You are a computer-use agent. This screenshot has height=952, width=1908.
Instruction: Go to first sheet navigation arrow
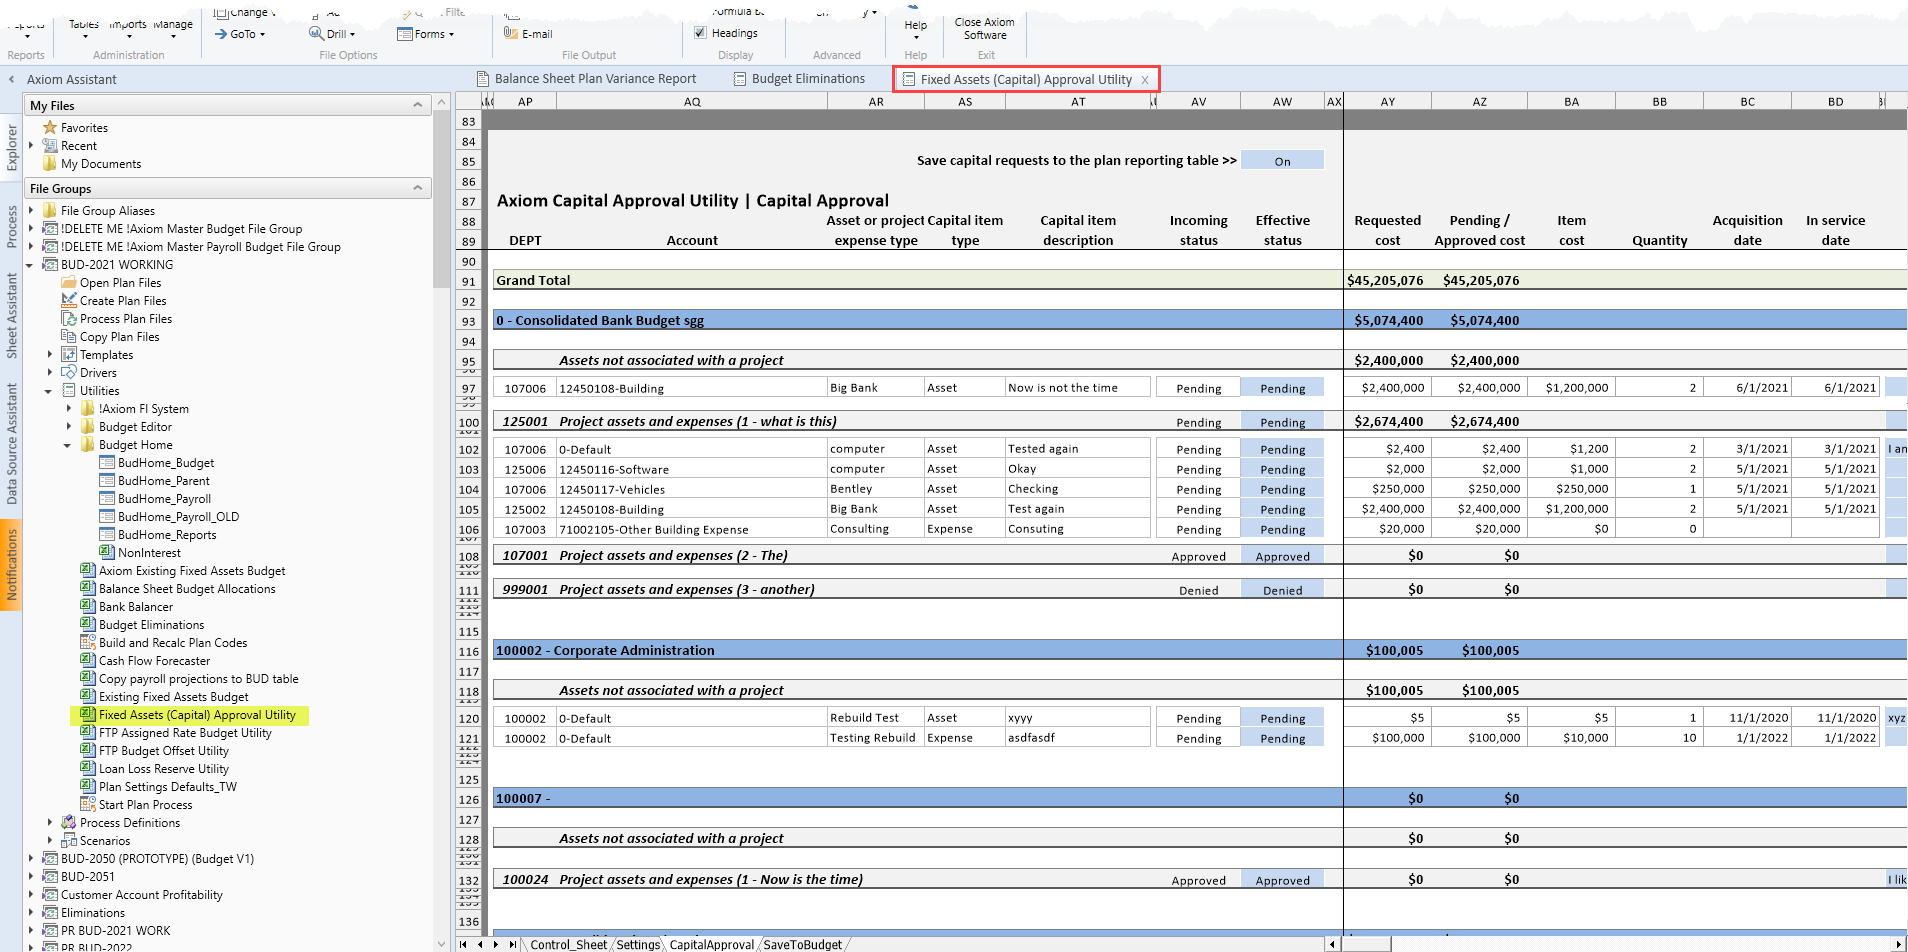[463, 944]
